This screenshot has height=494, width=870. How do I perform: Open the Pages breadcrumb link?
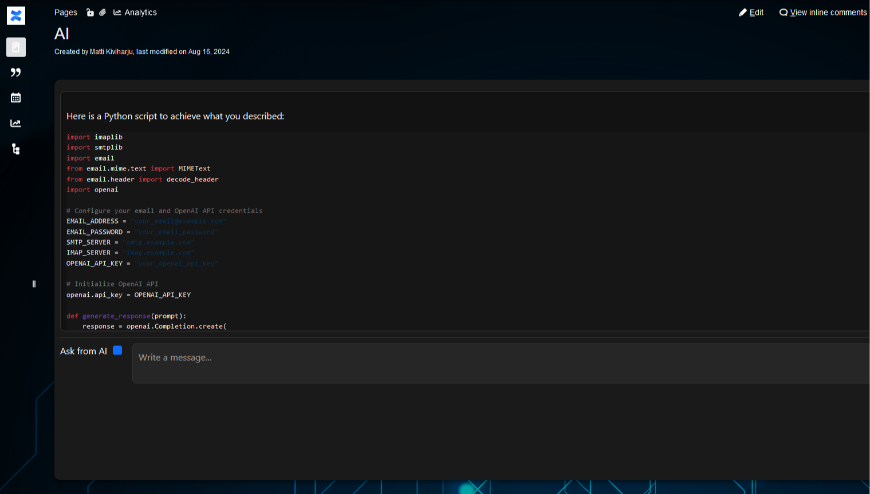pyautogui.click(x=65, y=12)
